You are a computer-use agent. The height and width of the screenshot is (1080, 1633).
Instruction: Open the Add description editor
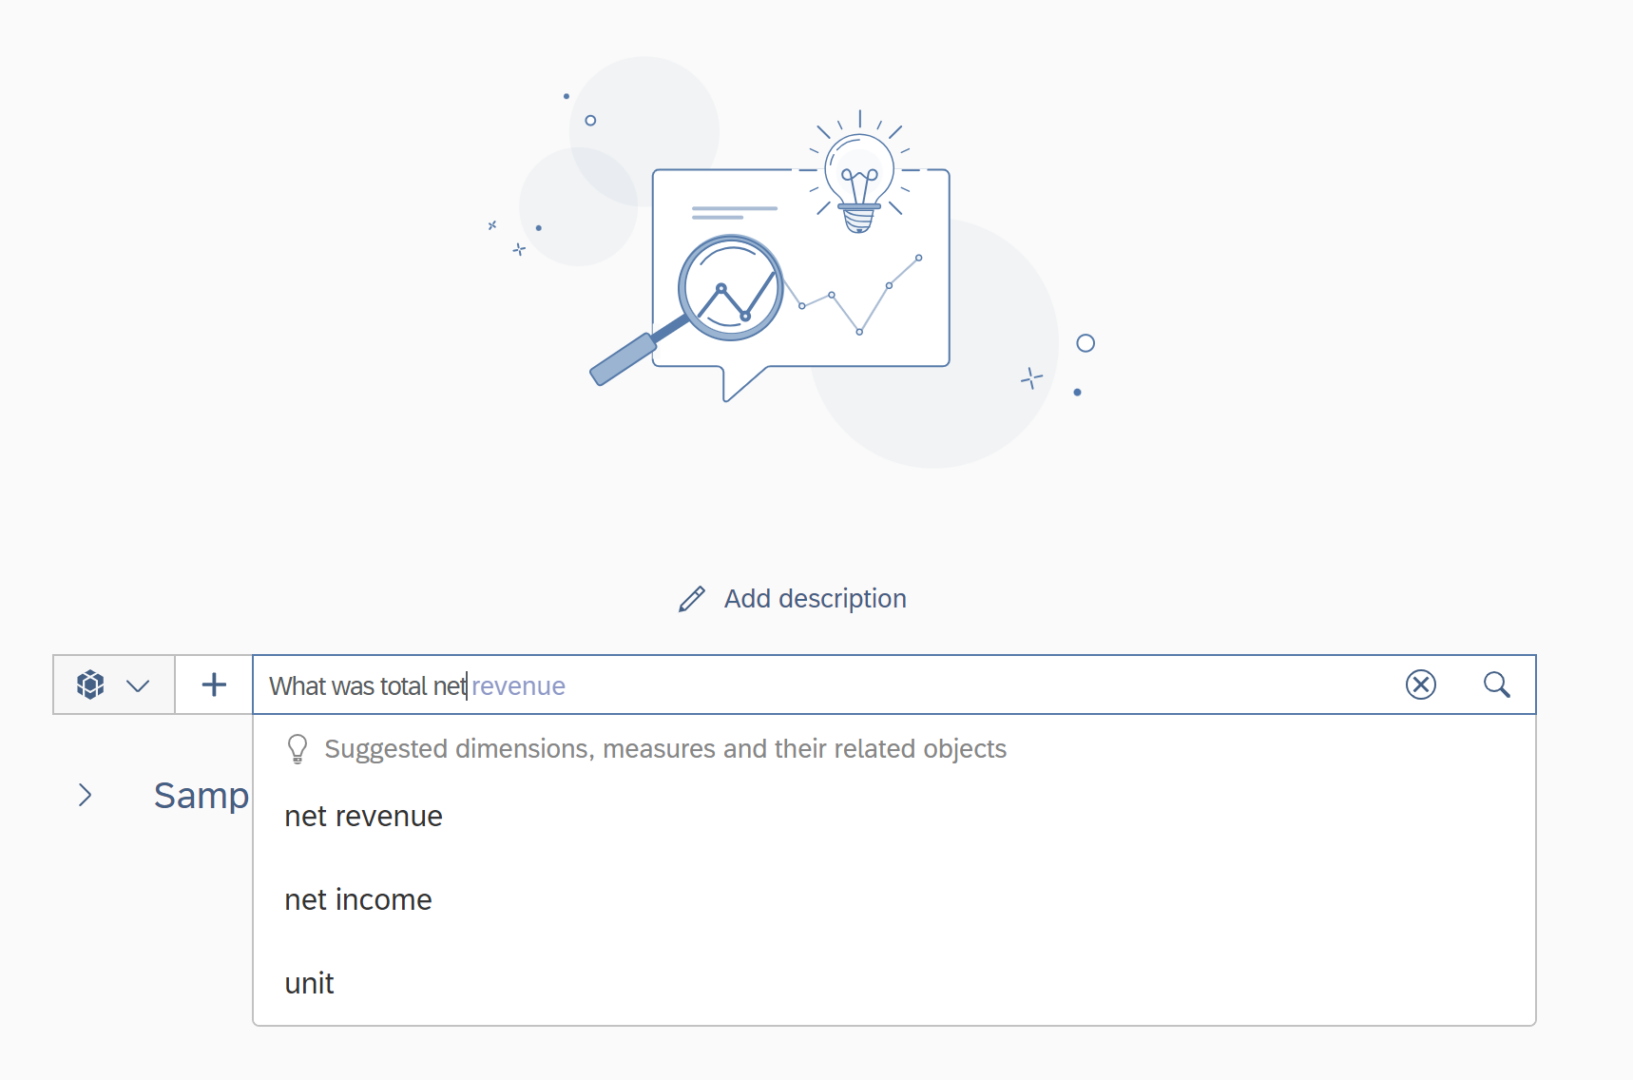(814, 598)
